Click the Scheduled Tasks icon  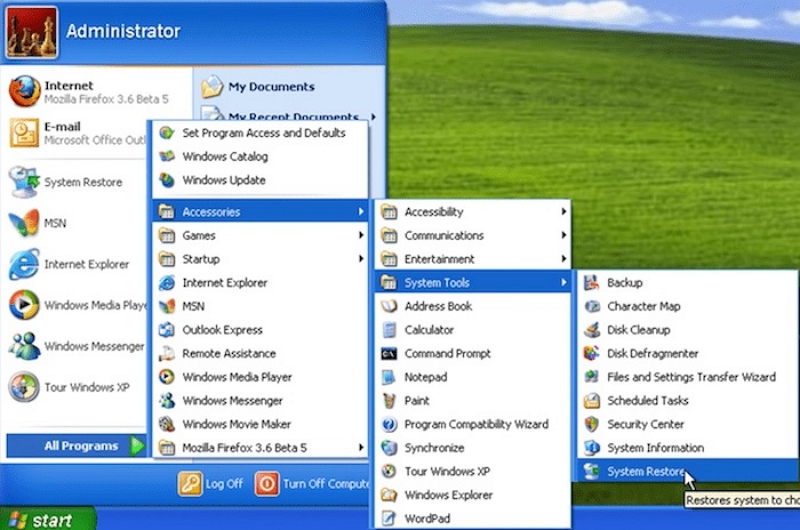pyautogui.click(x=591, y=400)
